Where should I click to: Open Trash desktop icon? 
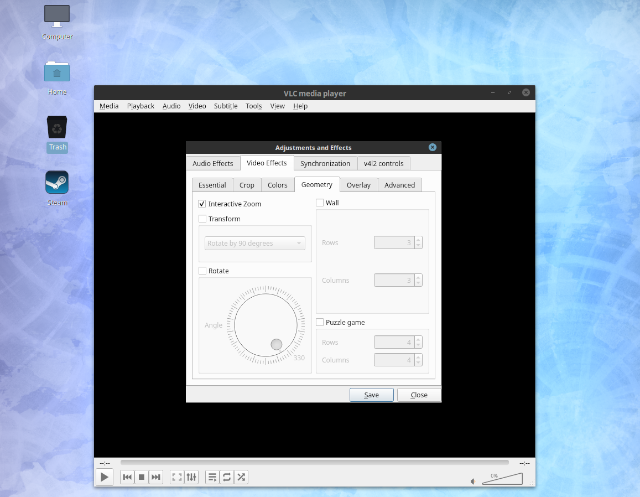pos(57,134)
